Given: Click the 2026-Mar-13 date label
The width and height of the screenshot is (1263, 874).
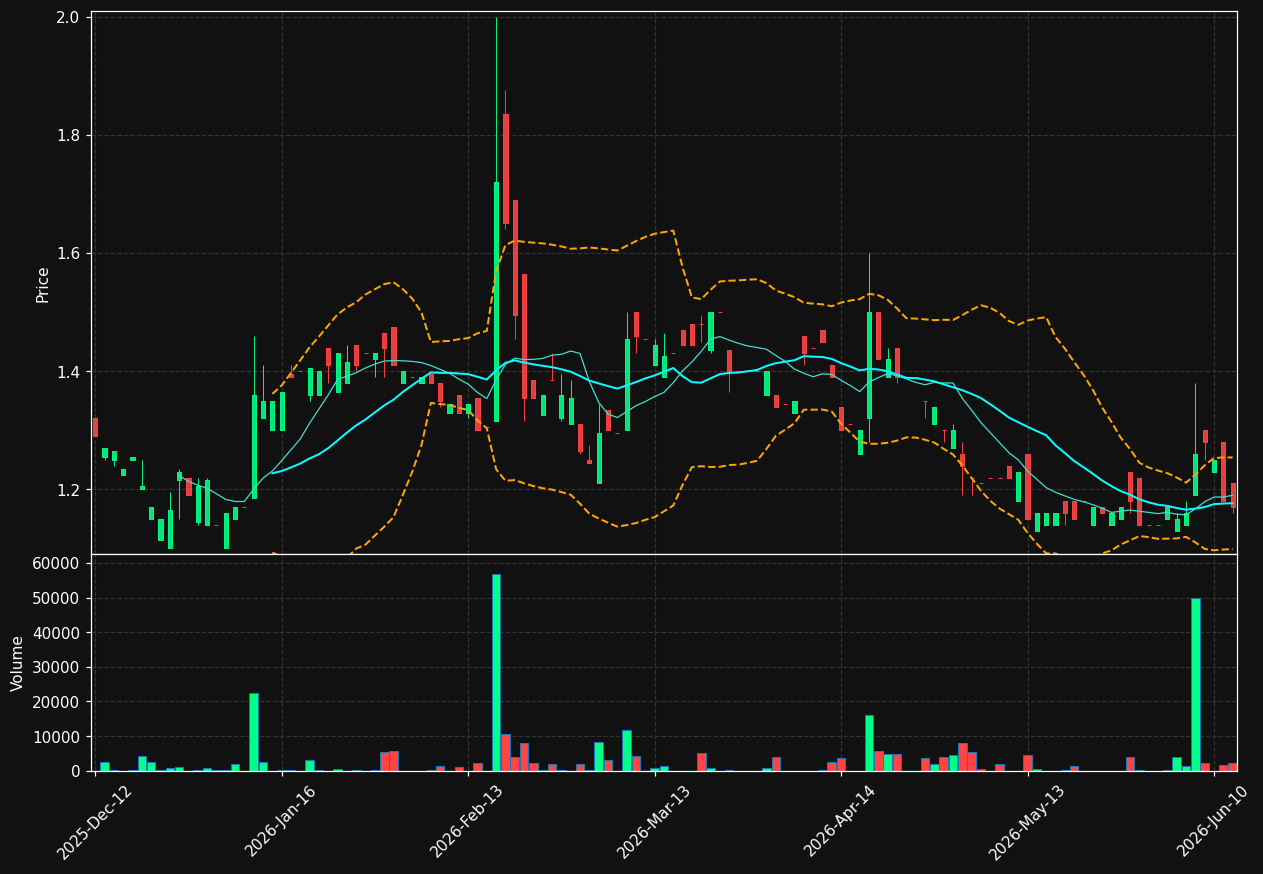Looking at the screenshot, I should [x=653, y=822].
